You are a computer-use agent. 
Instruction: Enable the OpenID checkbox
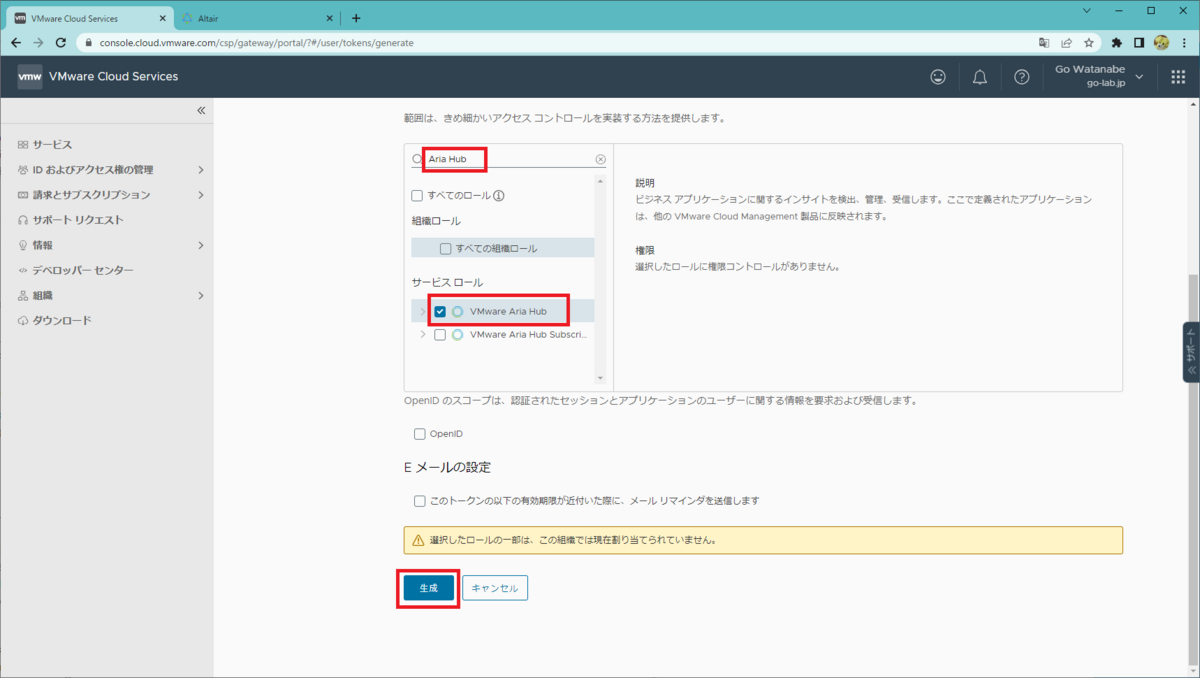[420, 434]
